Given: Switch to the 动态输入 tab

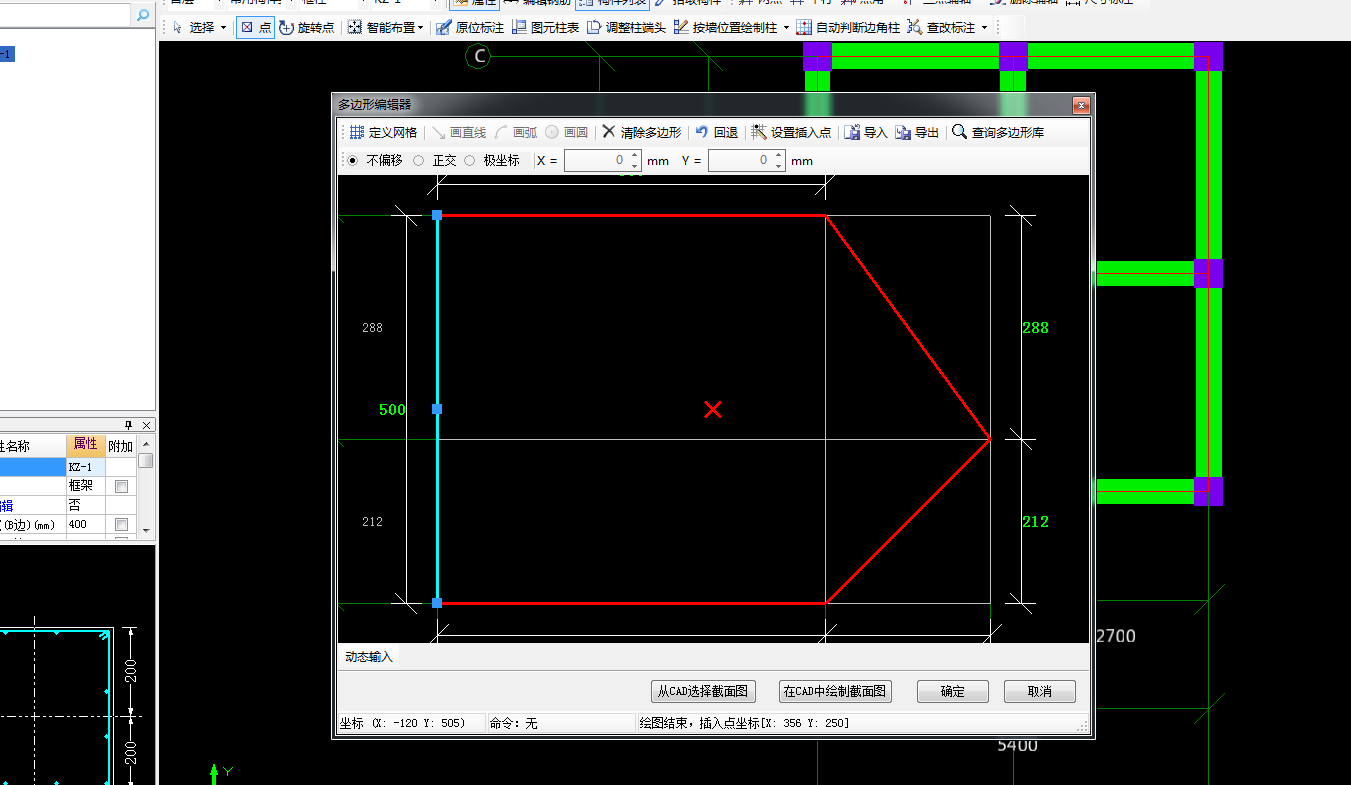Looking at the screenshot, I should pyautogui.click(x=369, y=657).
